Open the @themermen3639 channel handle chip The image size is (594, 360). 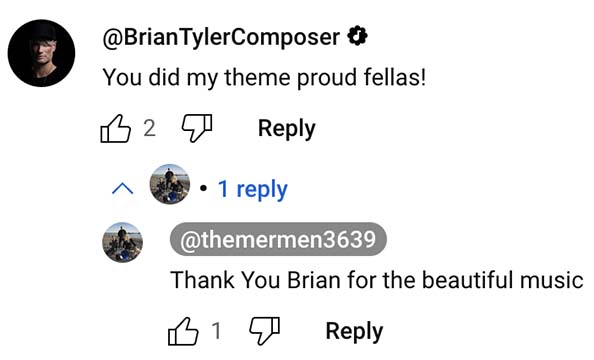[278, 239]
